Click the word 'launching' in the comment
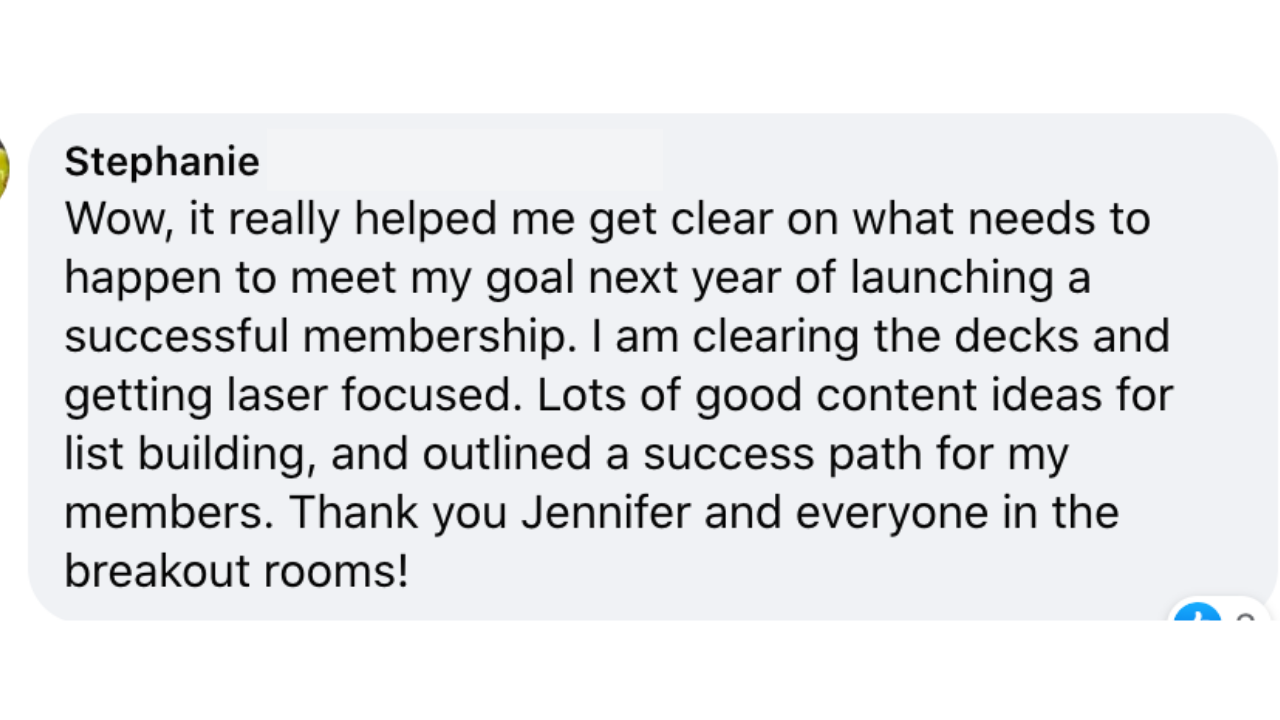This screenshot has height=720, width=1280. 950,278
